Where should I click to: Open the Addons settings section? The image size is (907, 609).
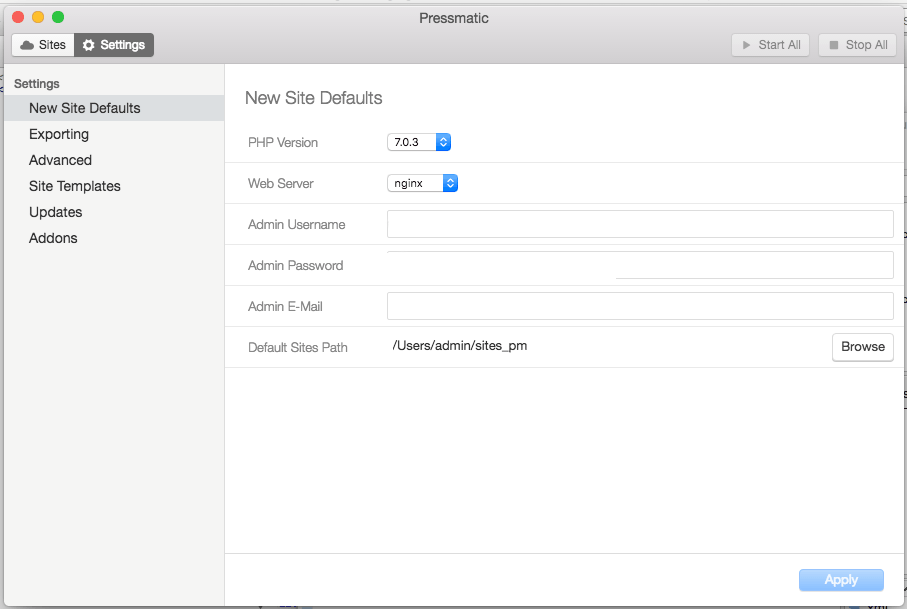point(114,238)
